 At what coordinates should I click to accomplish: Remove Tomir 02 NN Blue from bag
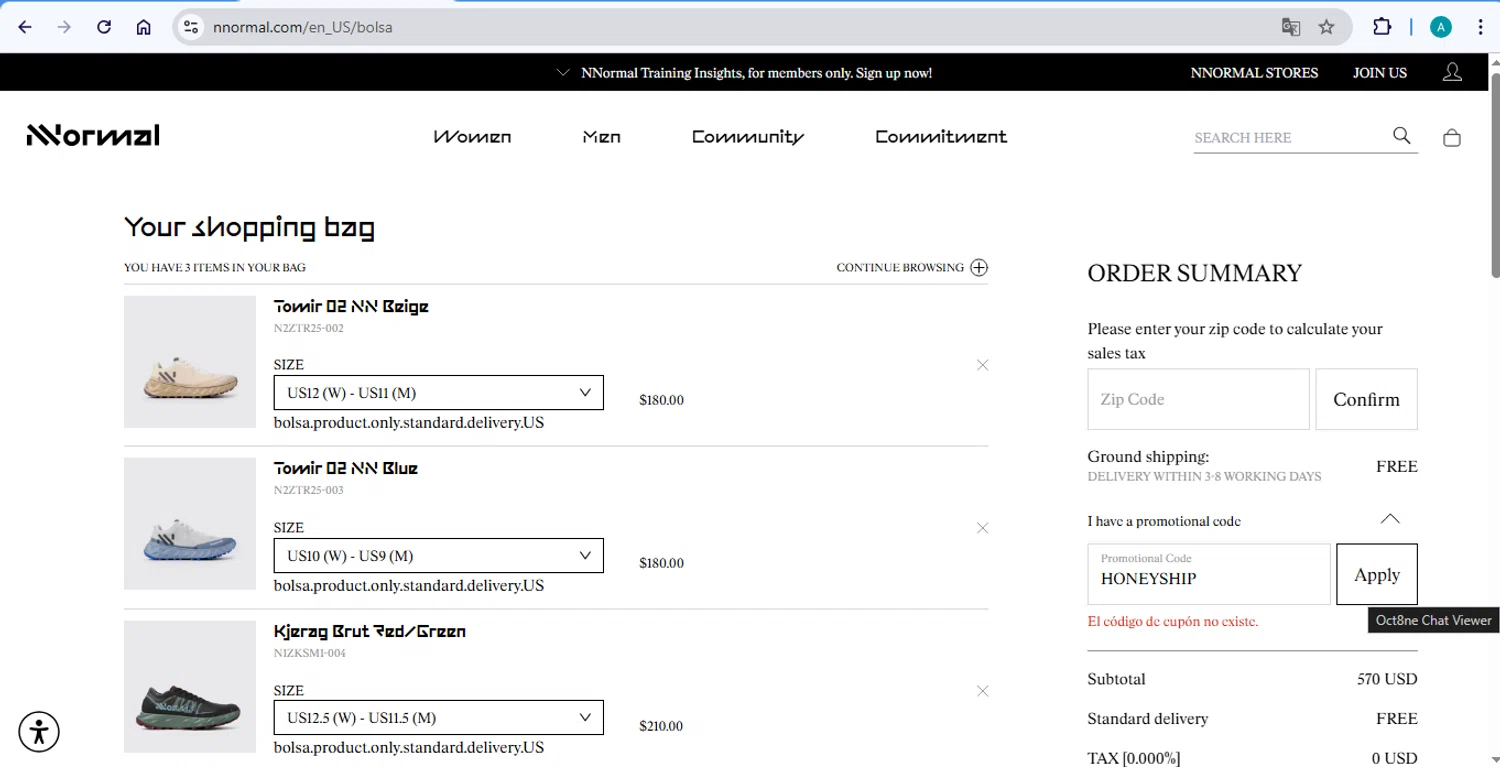[x=983, y=528]
